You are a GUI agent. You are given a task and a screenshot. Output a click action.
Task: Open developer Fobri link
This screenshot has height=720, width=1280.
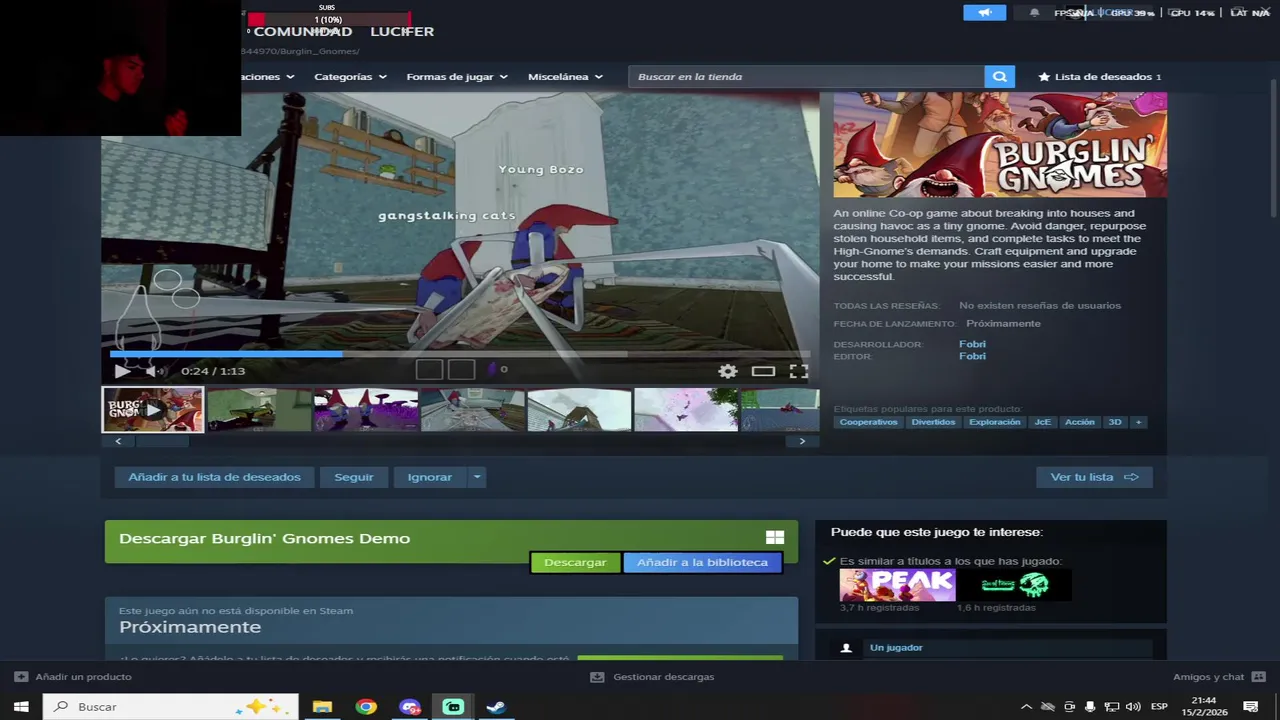972,344
